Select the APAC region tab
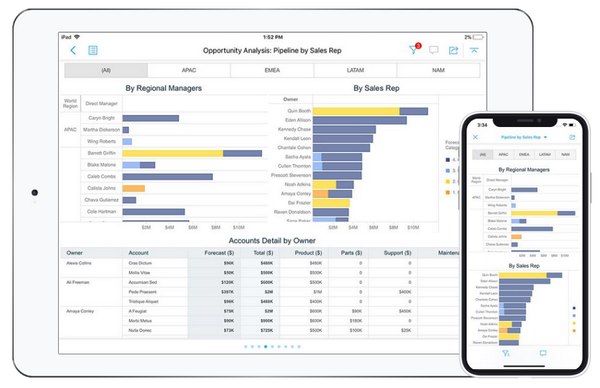600x388 pixels. [x=189, y=70]
